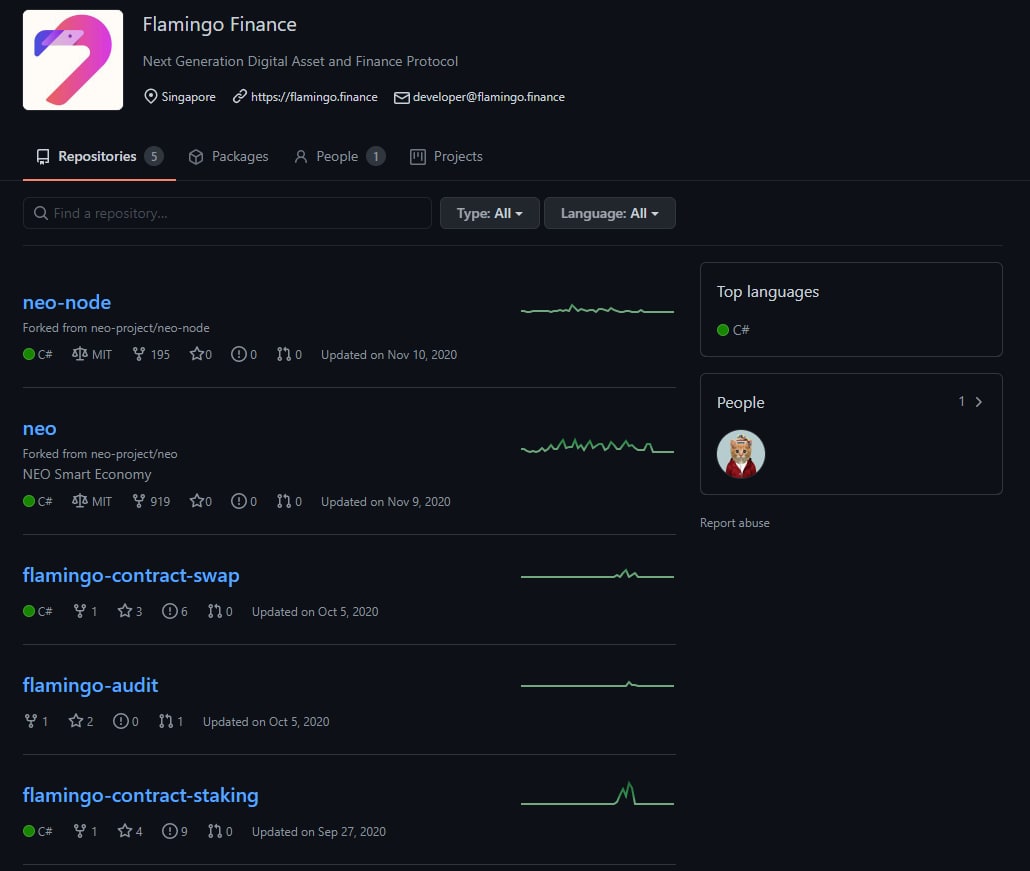Click the developer@flamingo.finance email link

(488, 97)
